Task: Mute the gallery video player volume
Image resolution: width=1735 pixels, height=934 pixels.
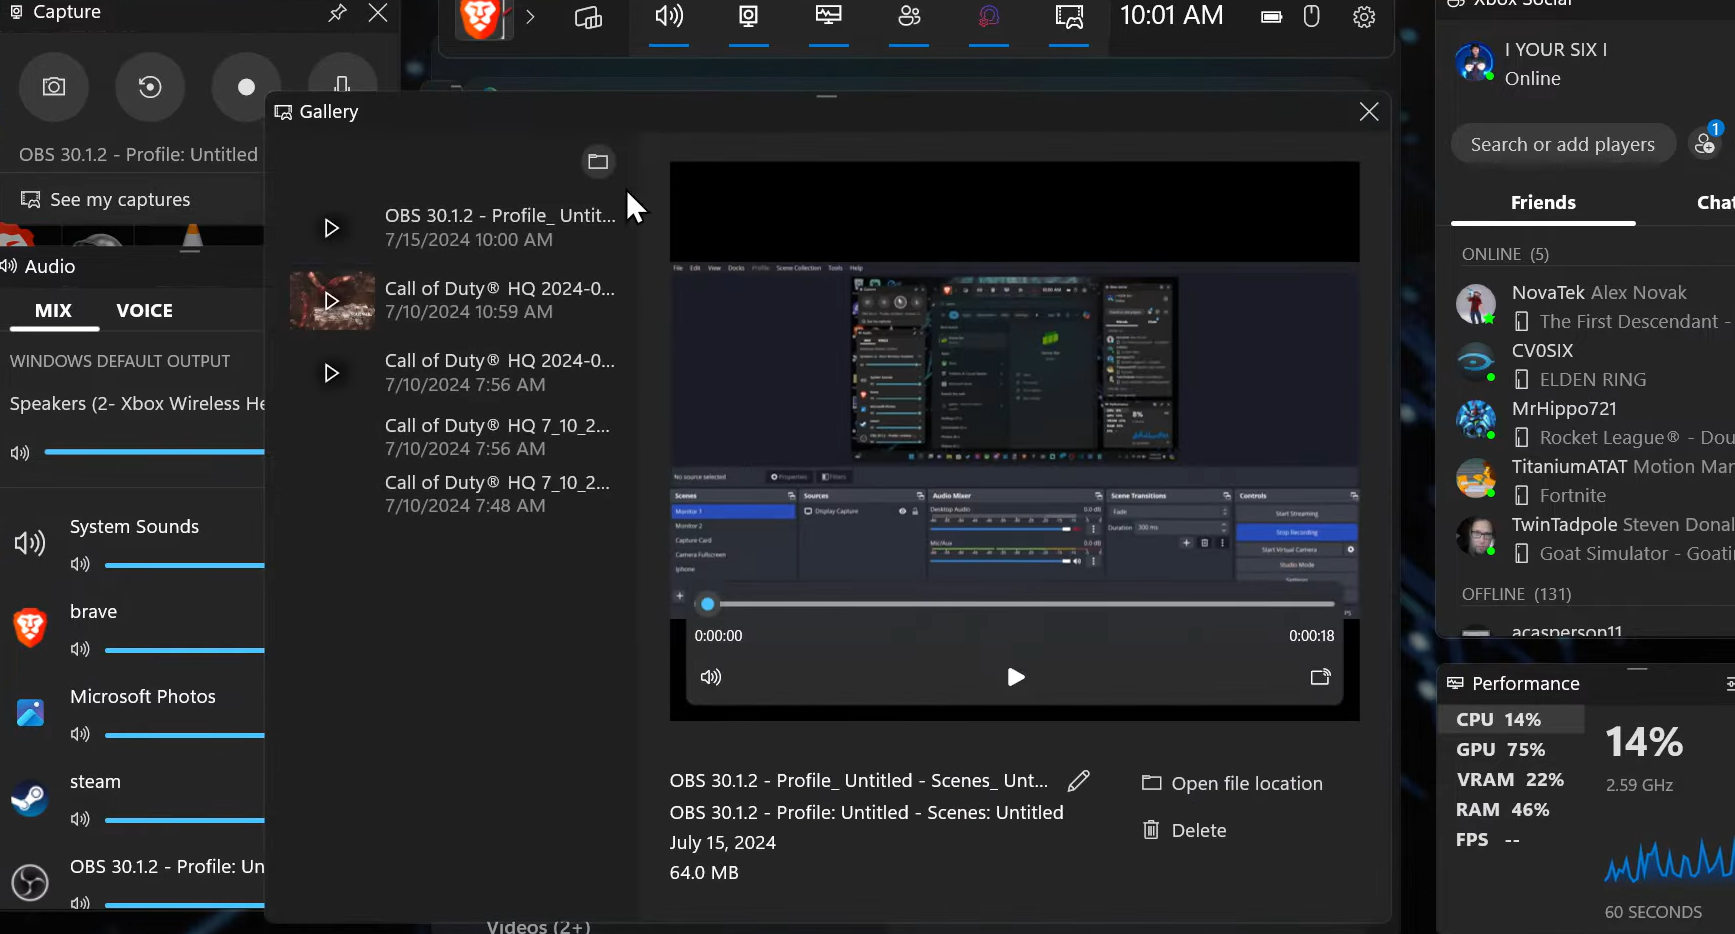Action: tap(711, 677)
